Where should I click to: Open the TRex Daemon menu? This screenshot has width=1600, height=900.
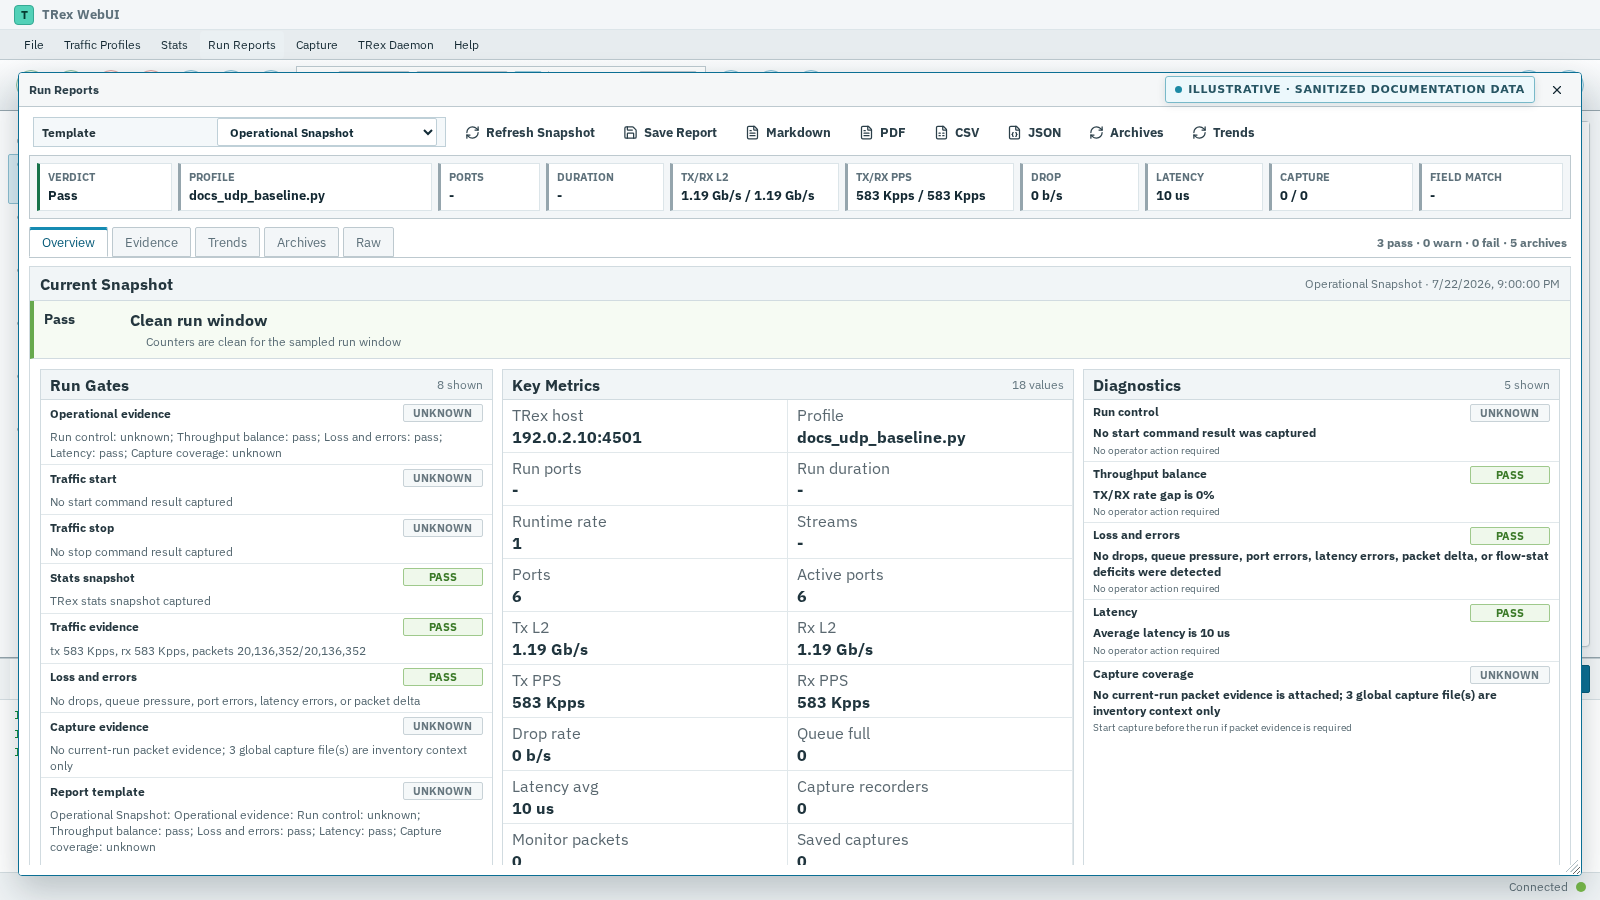coord(396,45)
